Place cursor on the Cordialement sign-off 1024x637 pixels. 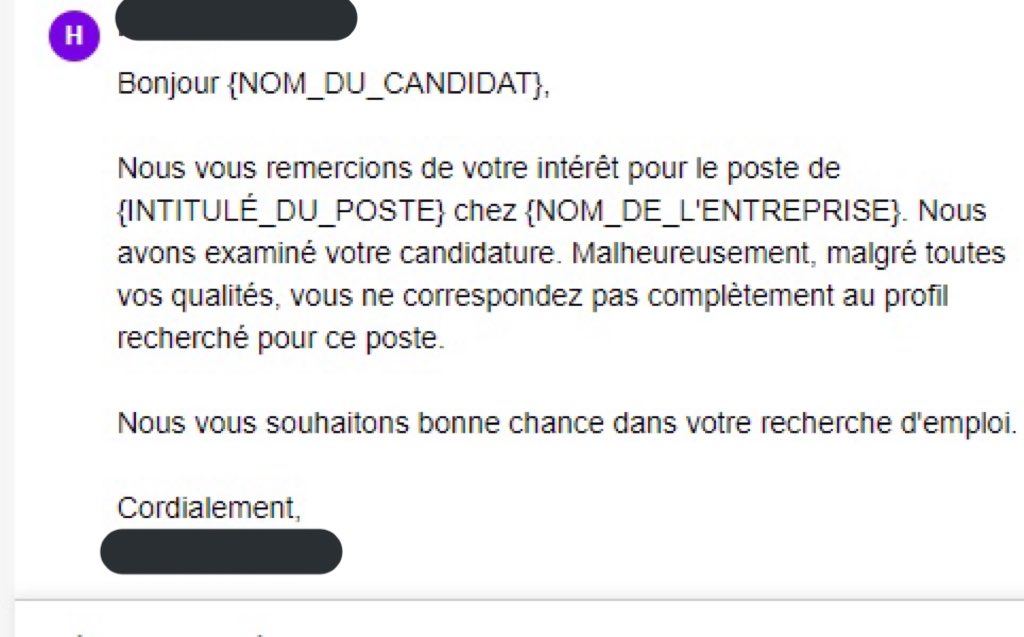pyautogui.click(x=209, y=508)
